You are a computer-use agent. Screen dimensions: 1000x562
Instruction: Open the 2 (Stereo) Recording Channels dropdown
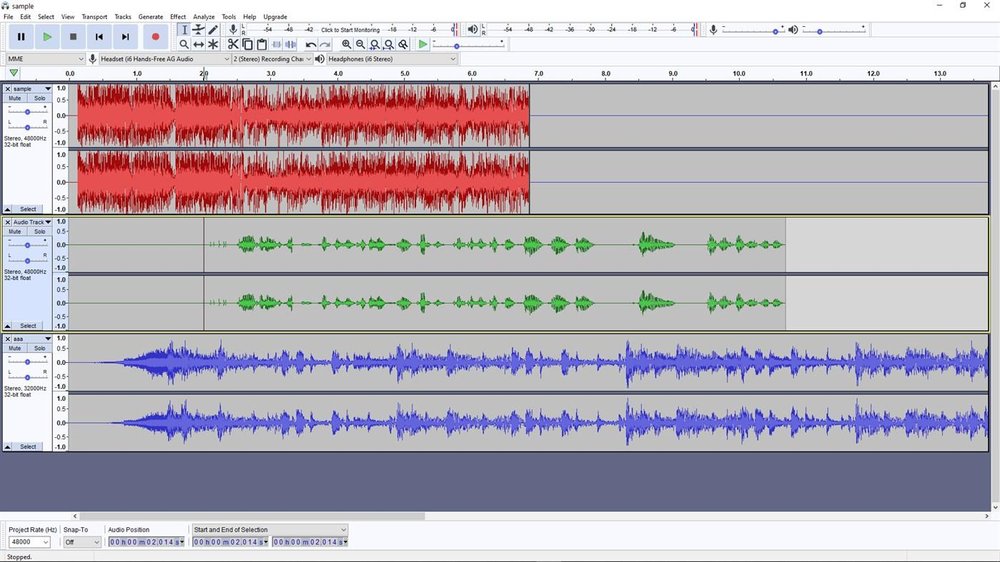pos(272,59)
